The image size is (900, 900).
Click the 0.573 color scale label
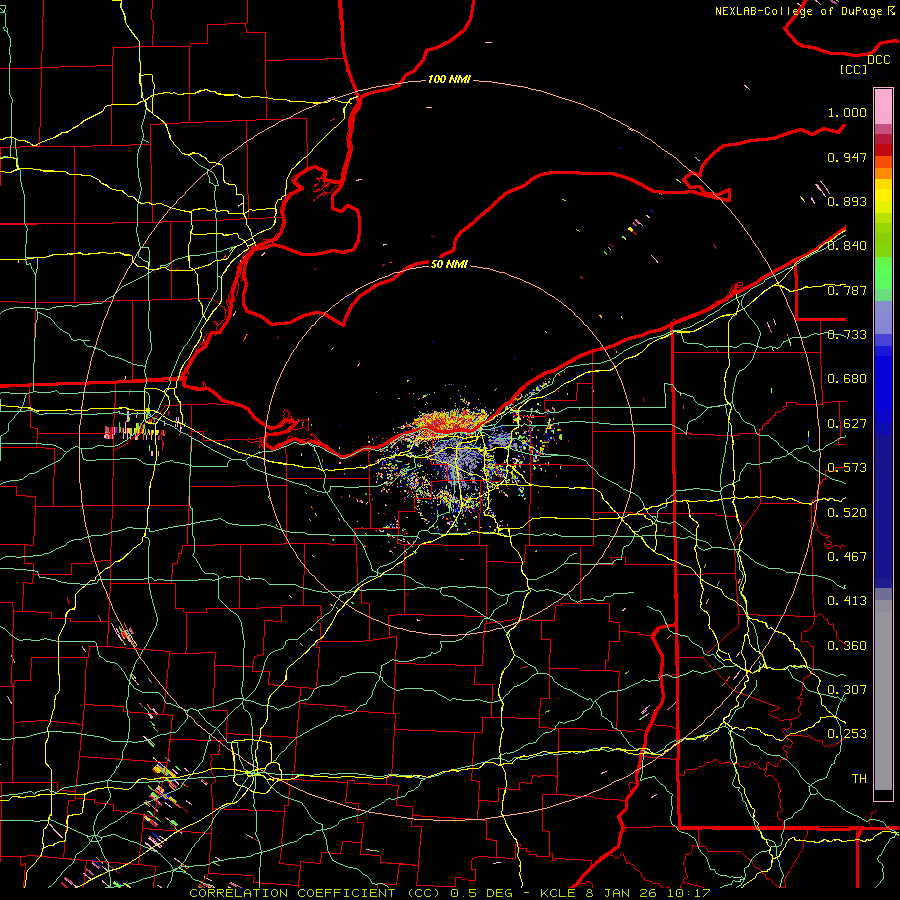[847, 468]
